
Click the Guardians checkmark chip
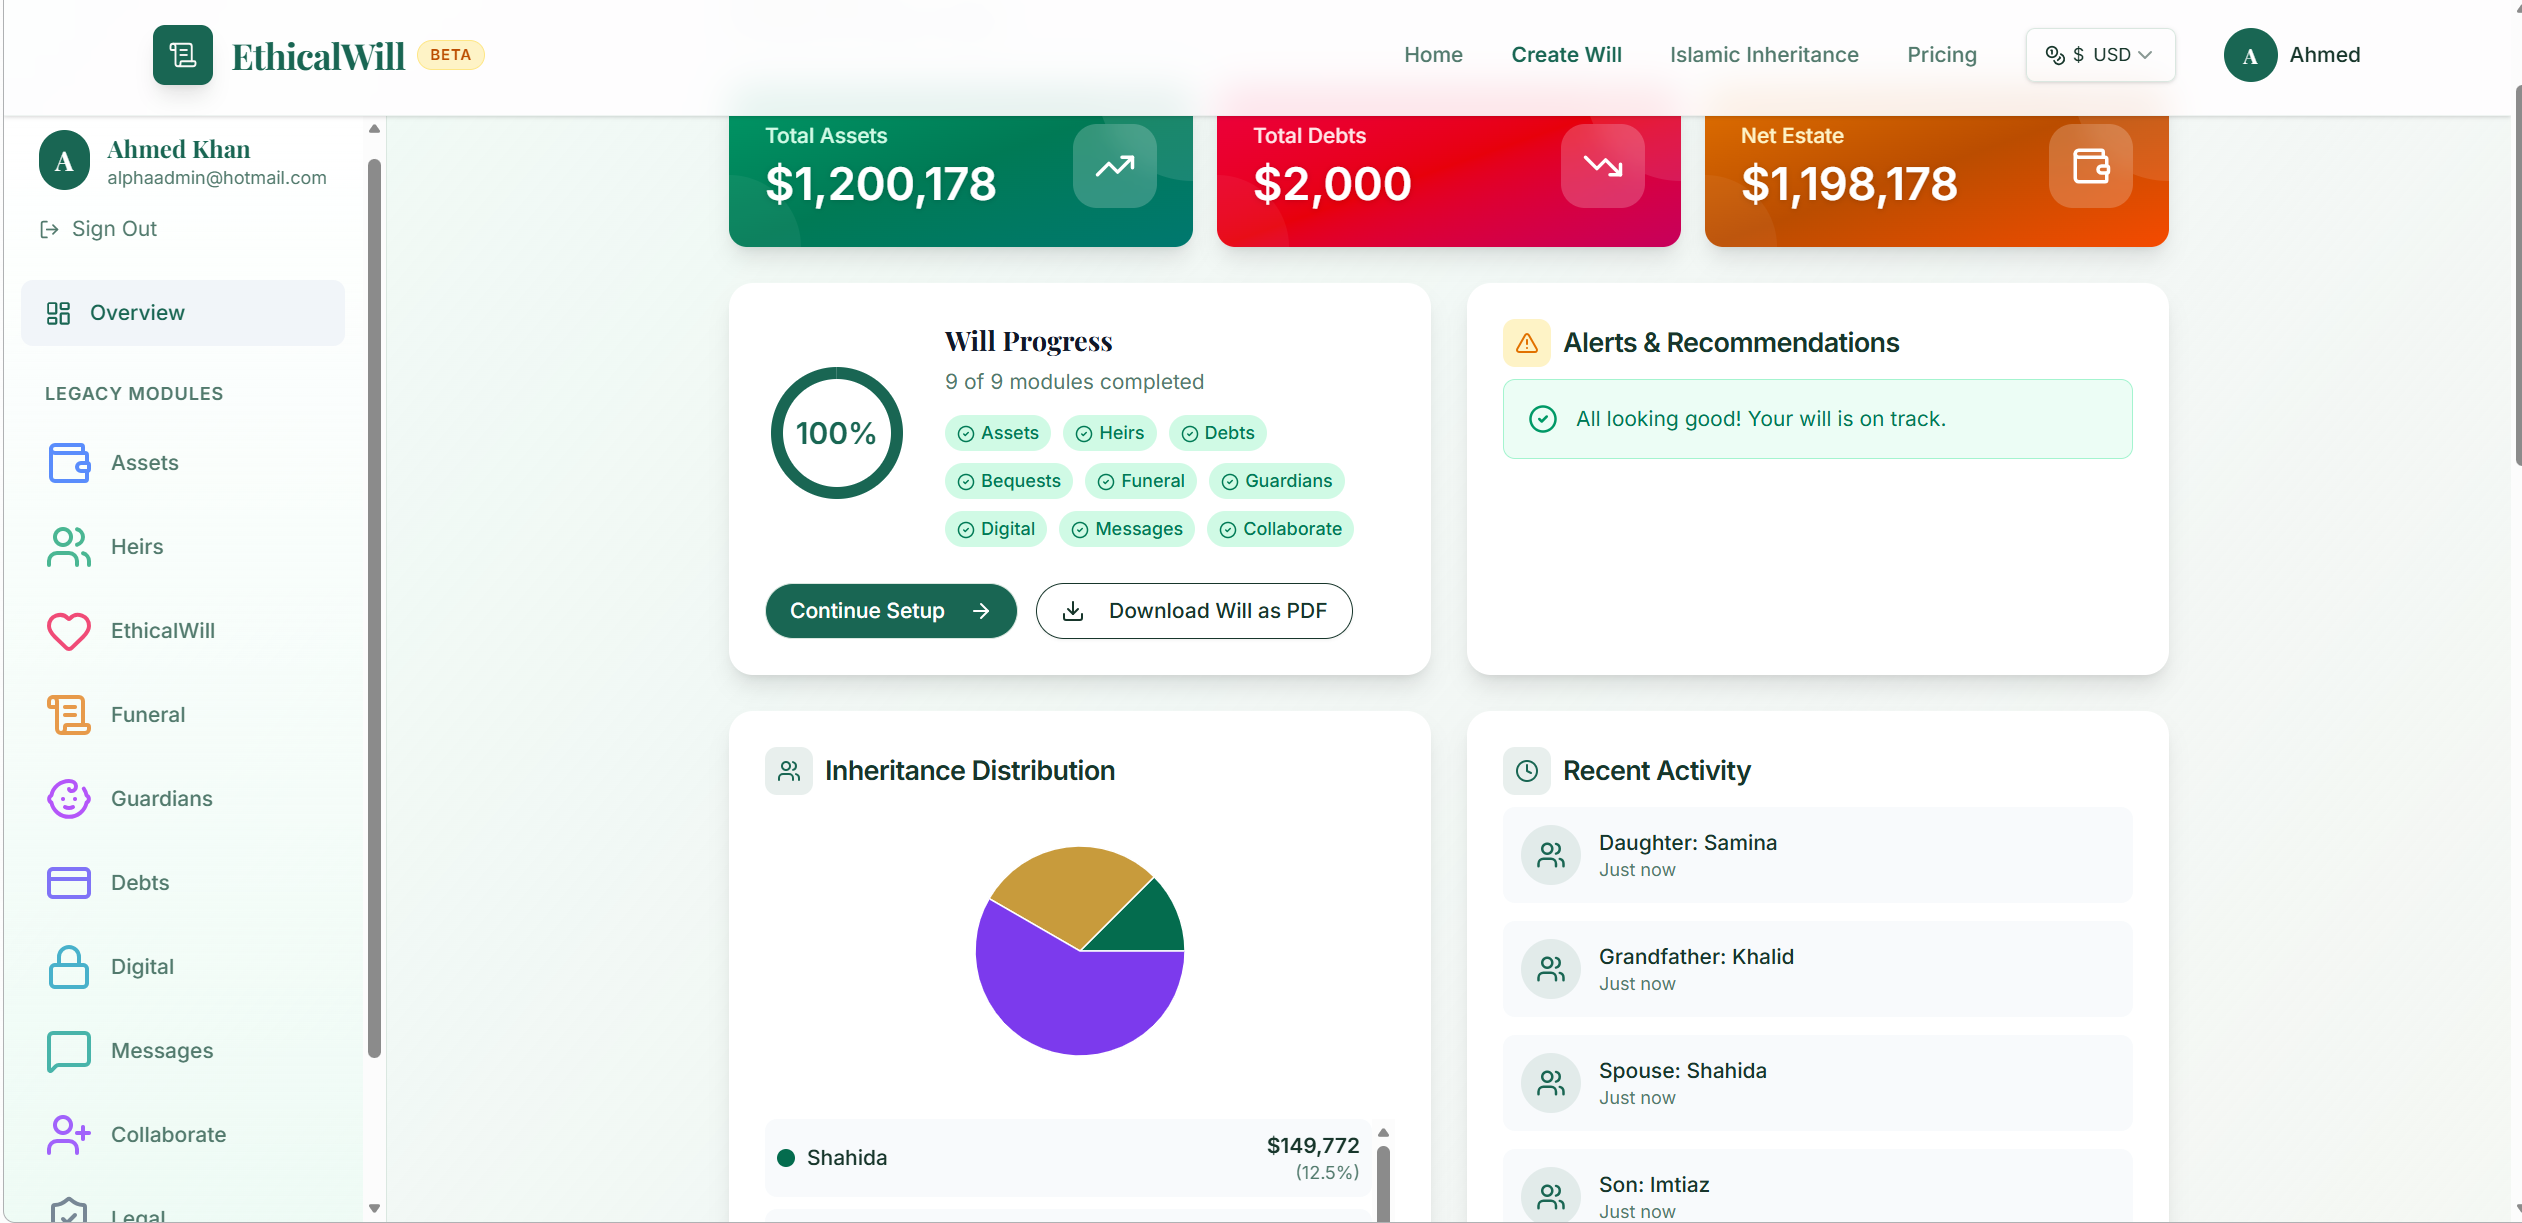point(1276,481)
